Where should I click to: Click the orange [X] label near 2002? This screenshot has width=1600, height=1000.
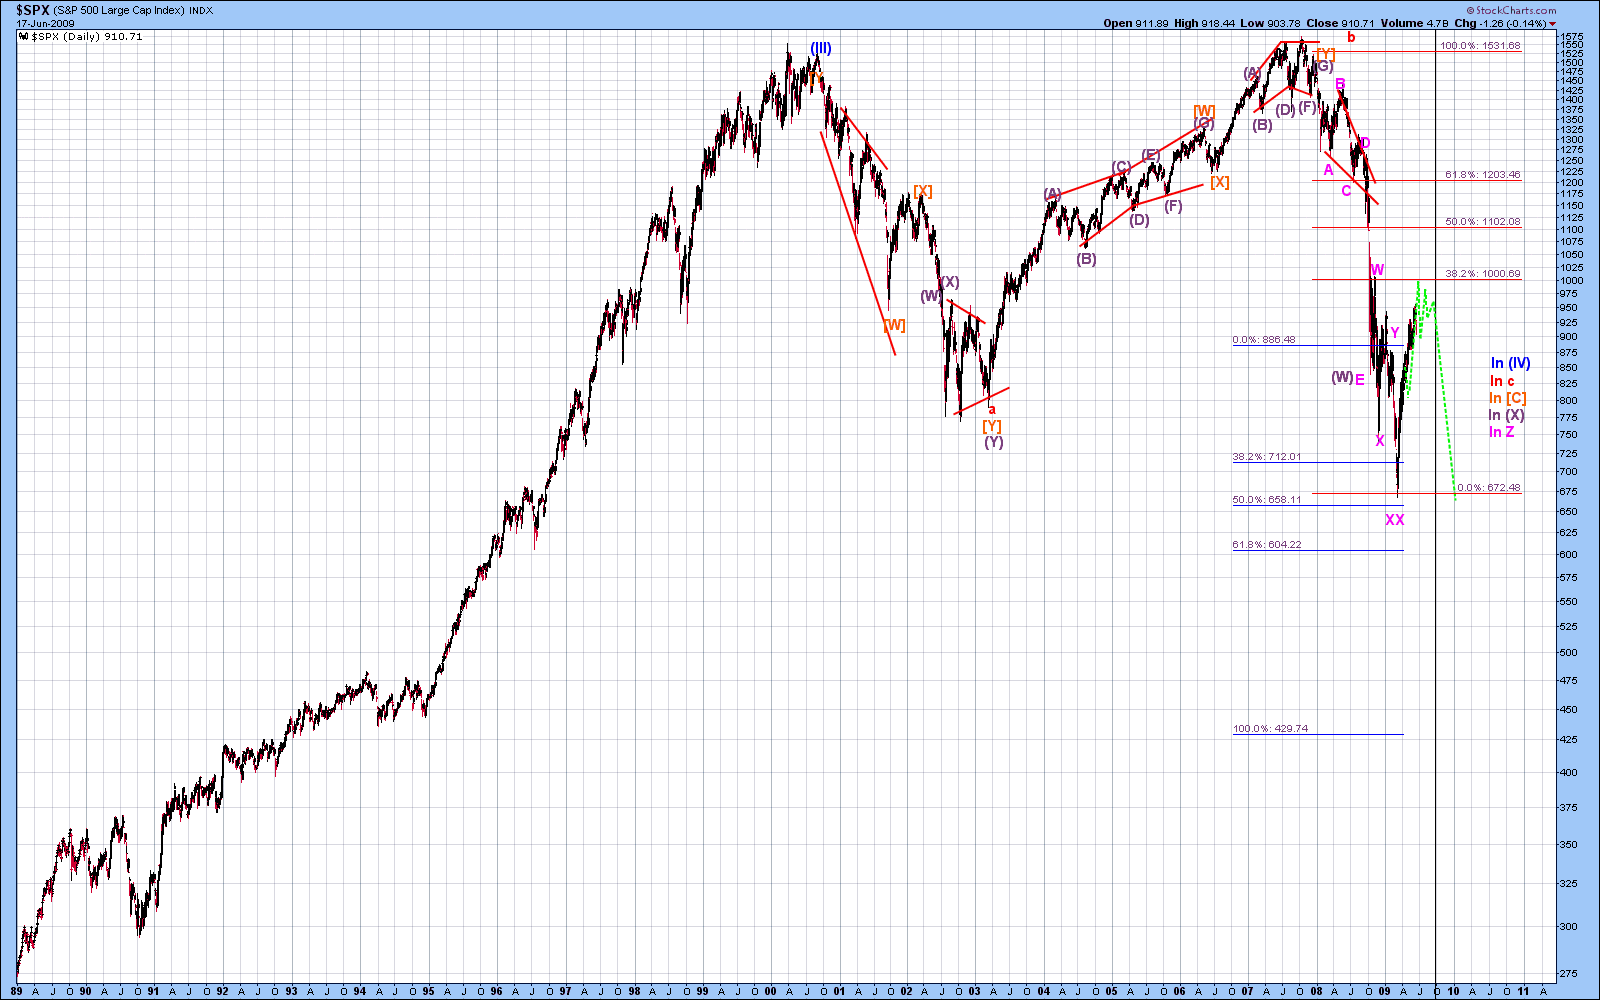coord(922,192)
